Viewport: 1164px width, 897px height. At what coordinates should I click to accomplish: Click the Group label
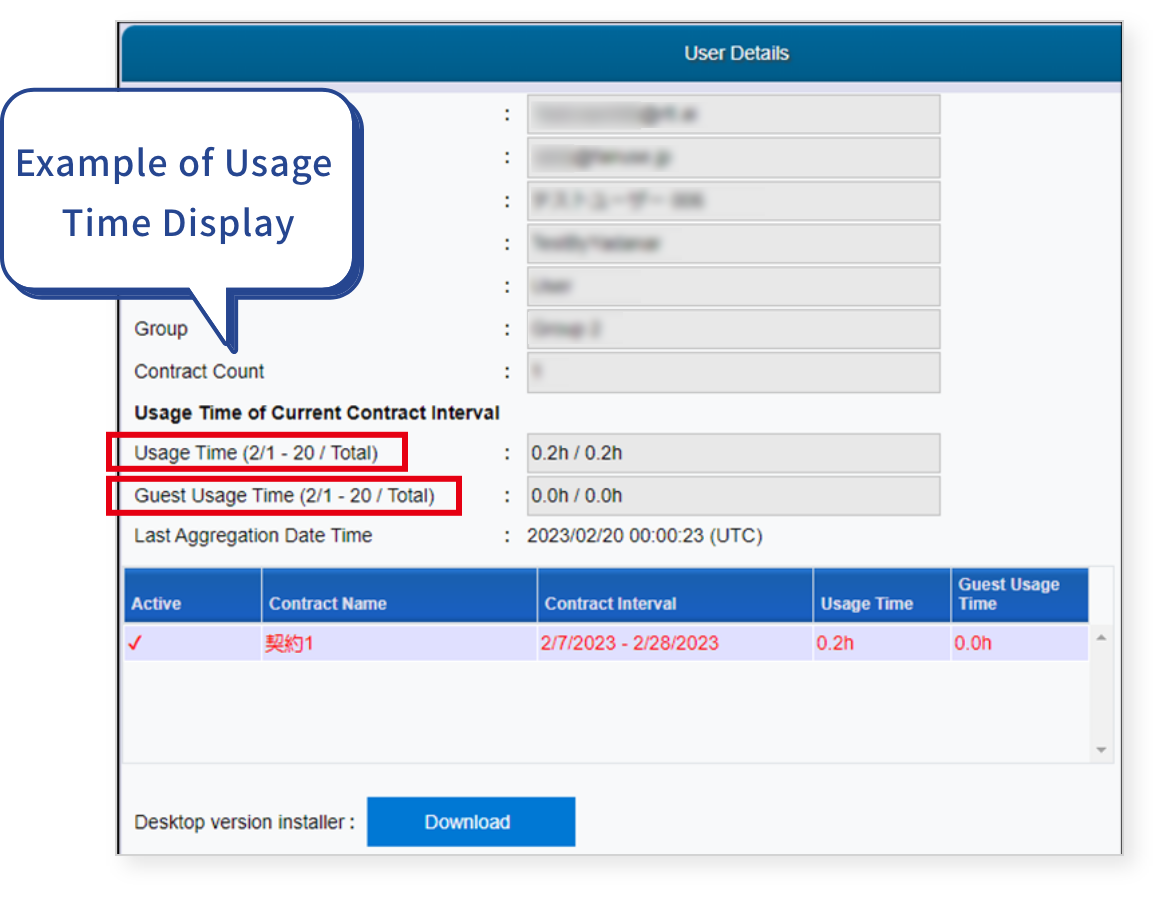click(x=161, y=329)
